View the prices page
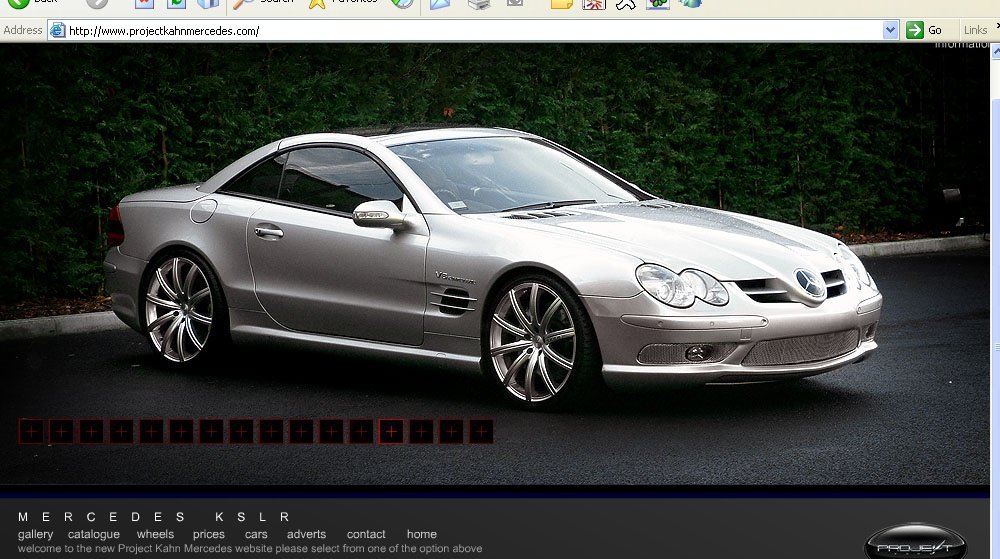This screenshot has height=559, width=1000. pyautogui.click(x=209, y=534)
